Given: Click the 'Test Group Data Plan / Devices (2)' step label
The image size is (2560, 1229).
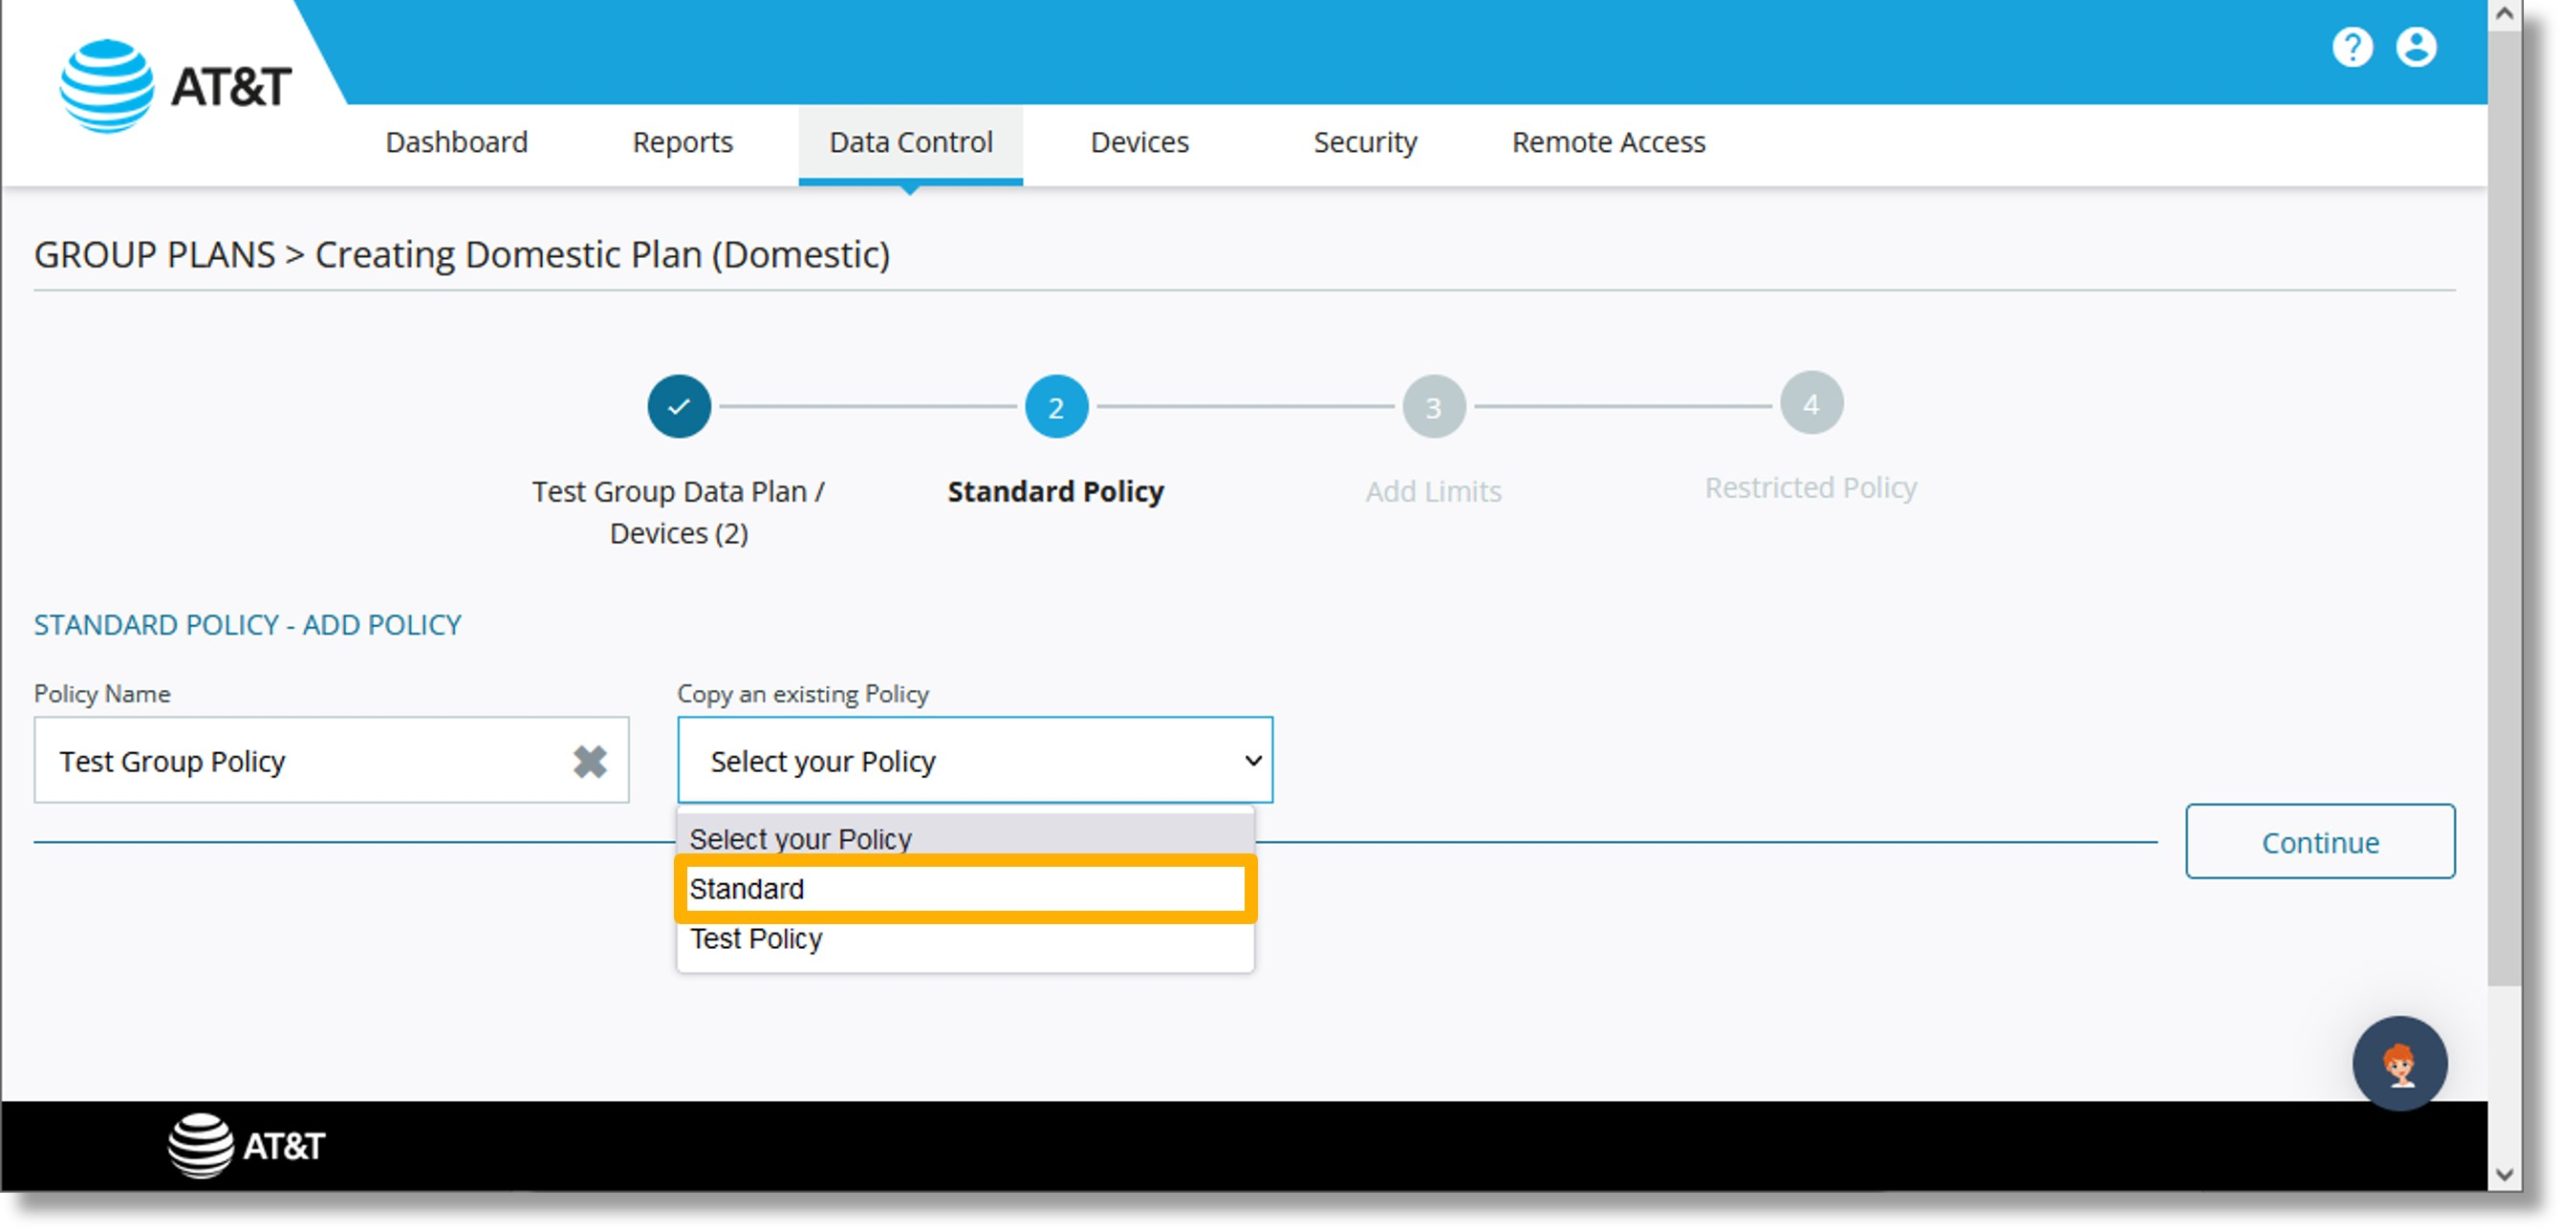Looking at the screenshot, I should 679,512.
